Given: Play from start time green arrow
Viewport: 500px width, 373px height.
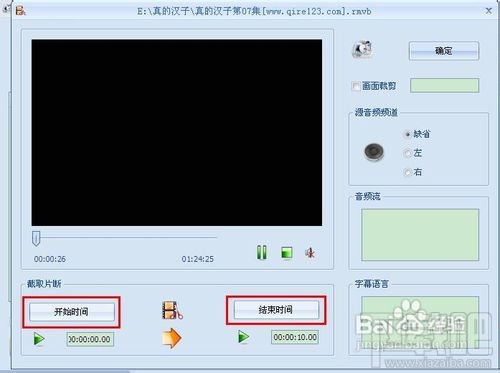Looking at the screenshot, I should click(x=39, y=339).
